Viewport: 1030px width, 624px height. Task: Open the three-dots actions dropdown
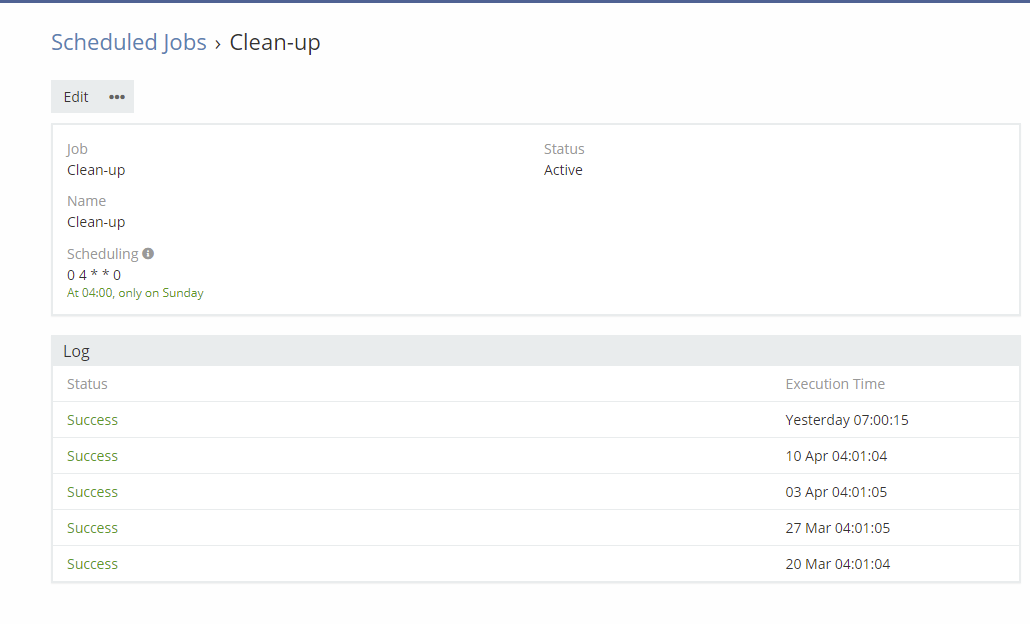pyautogui.click(x=117, y=97)
